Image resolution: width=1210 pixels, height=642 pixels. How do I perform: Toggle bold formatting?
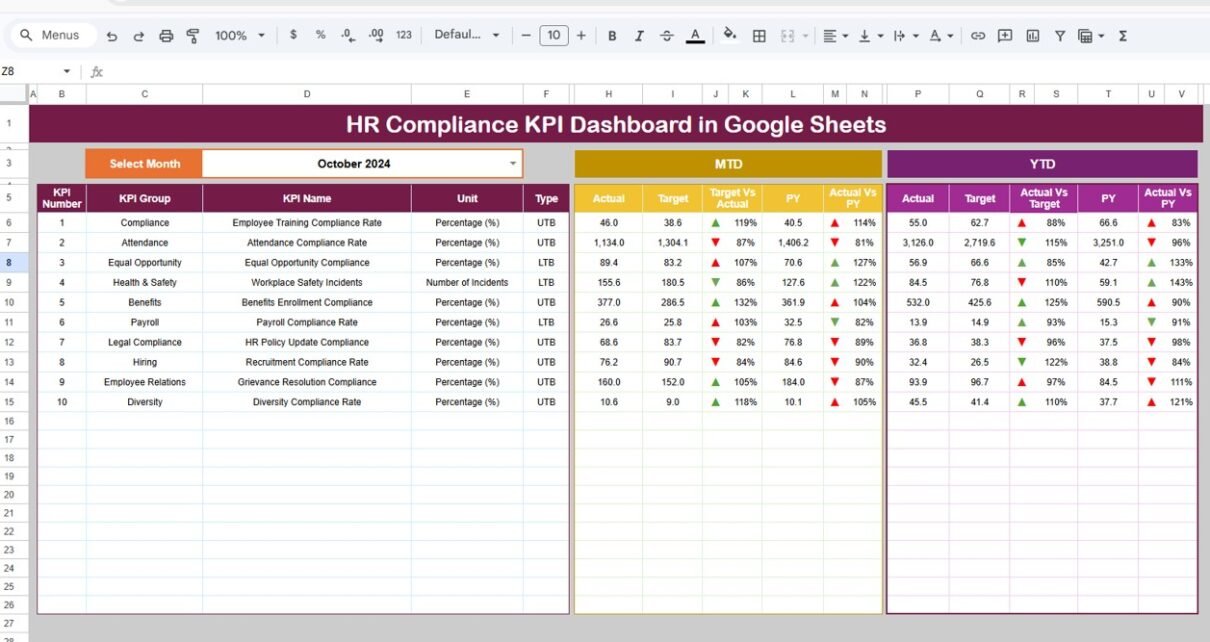point(612,35)
